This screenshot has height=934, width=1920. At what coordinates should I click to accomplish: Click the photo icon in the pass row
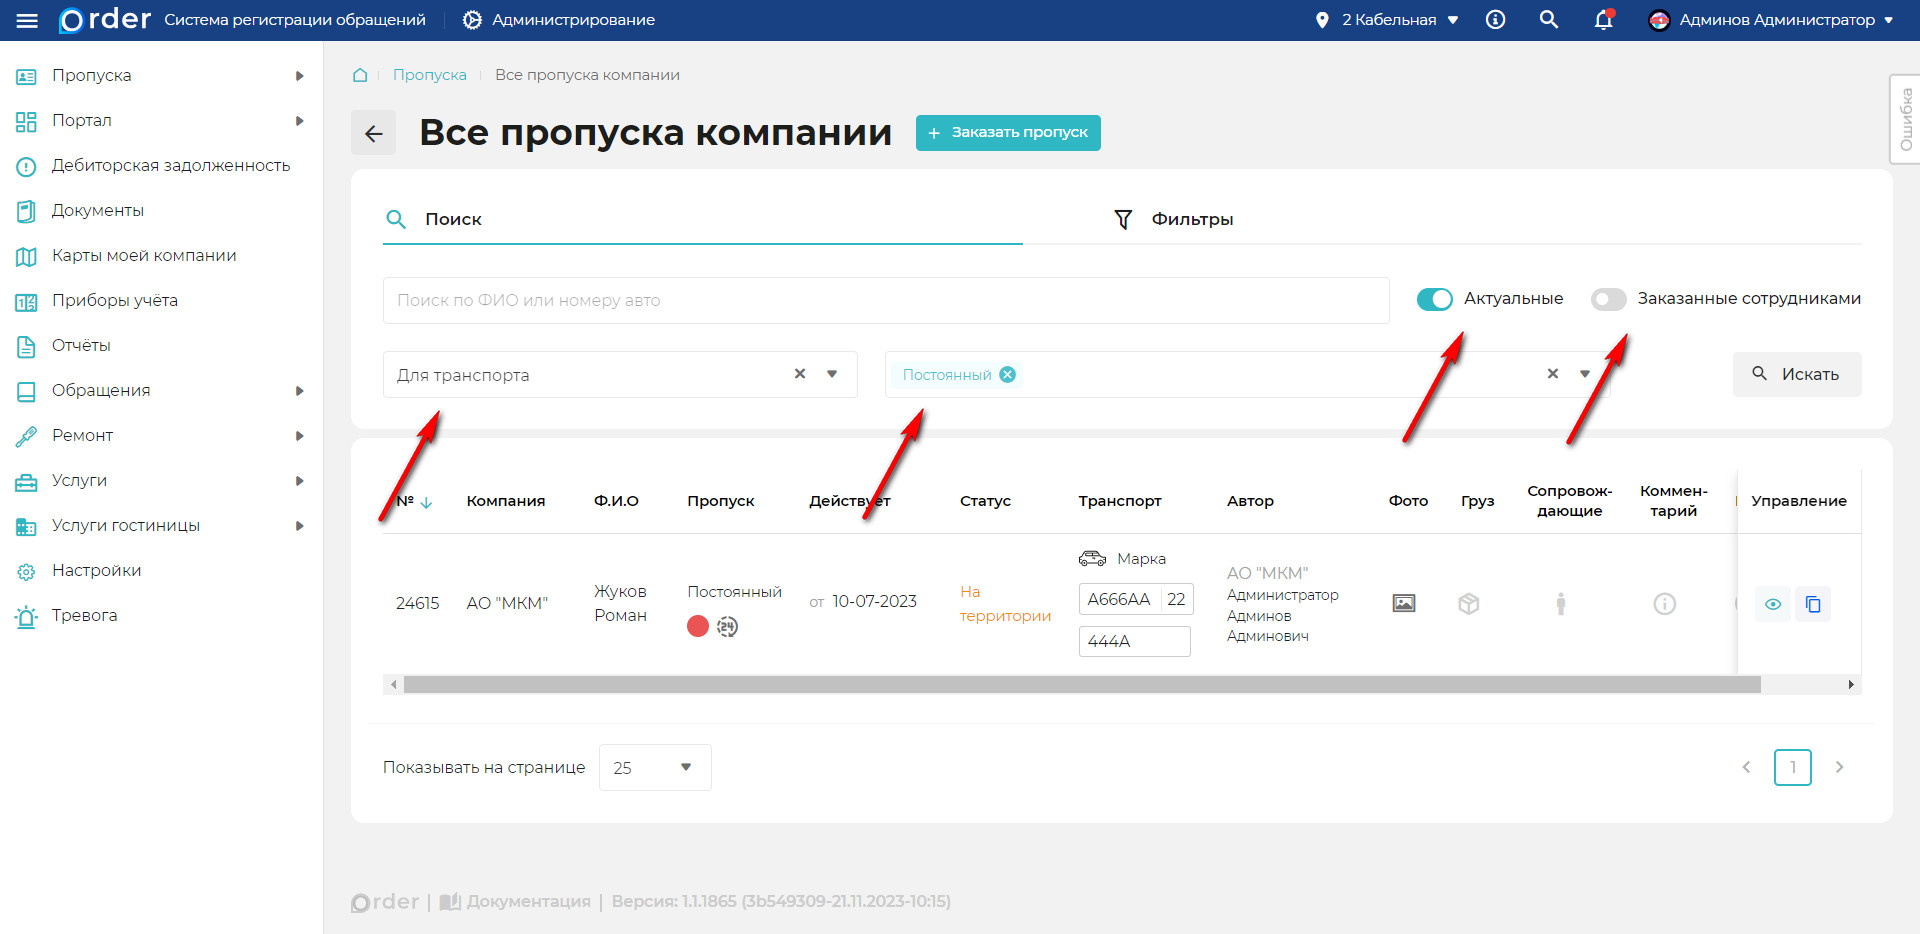point(1403,603)
